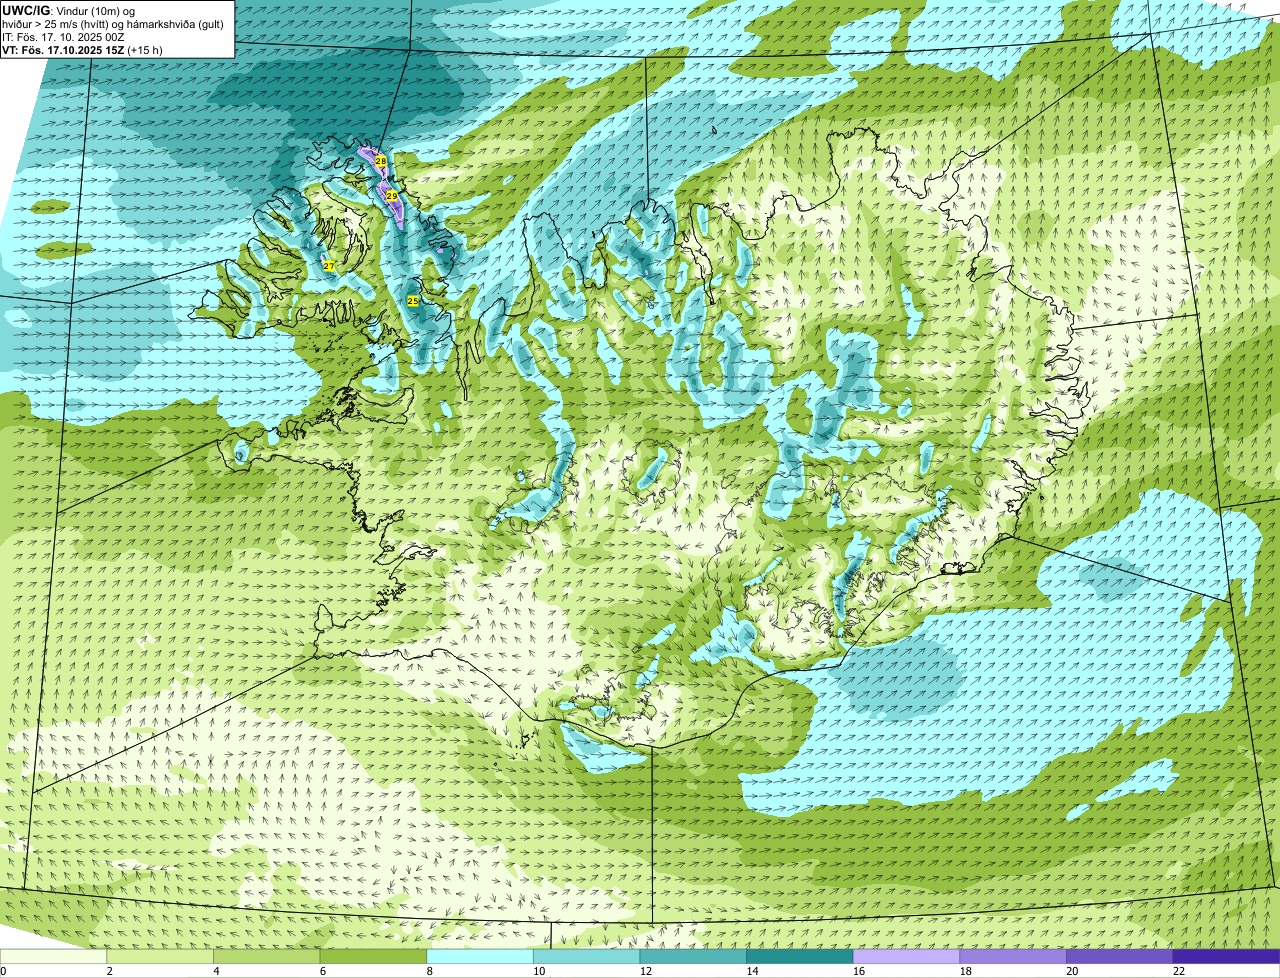Click the legend scale value 10

[x=539, y=971]
